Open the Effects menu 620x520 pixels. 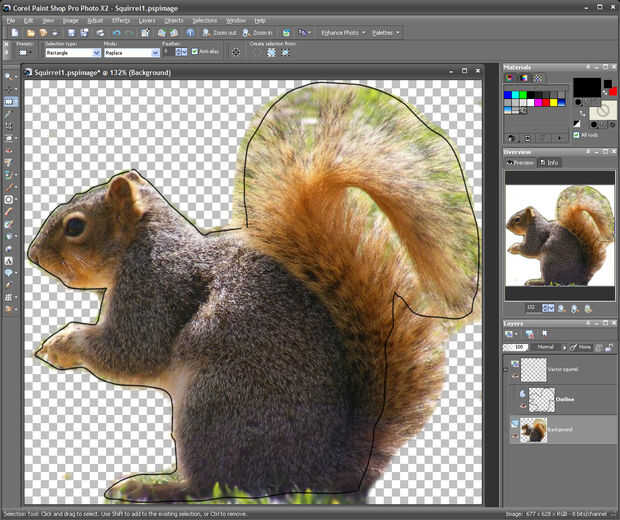121,20
